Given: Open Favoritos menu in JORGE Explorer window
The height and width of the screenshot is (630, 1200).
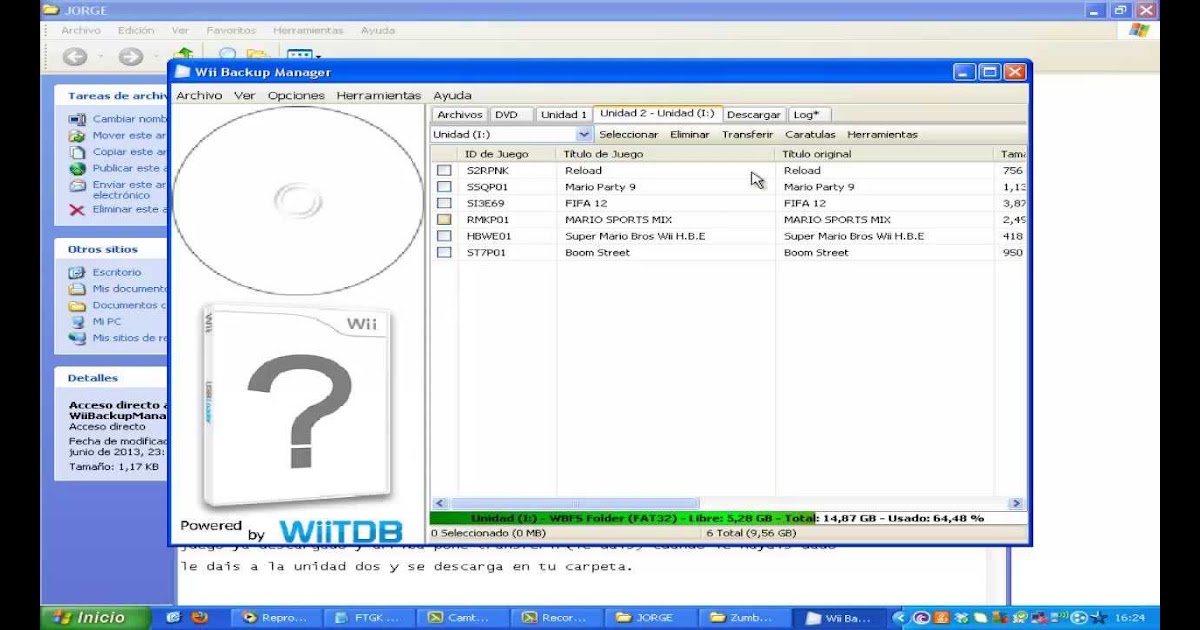Looking at the screenshot, I should (x=231, y=31).
